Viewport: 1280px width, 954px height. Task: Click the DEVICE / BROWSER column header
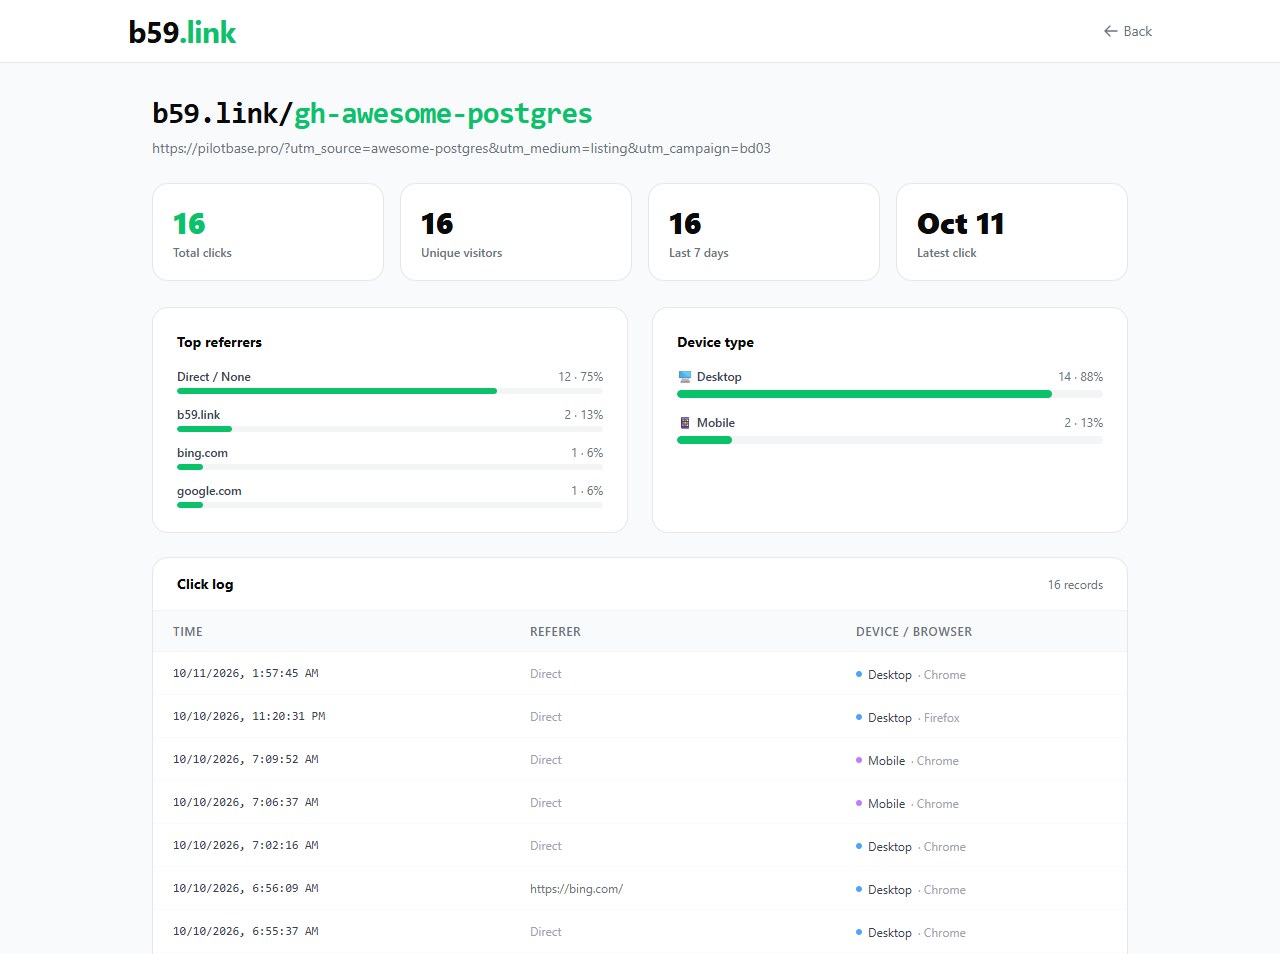click(914, 632)
